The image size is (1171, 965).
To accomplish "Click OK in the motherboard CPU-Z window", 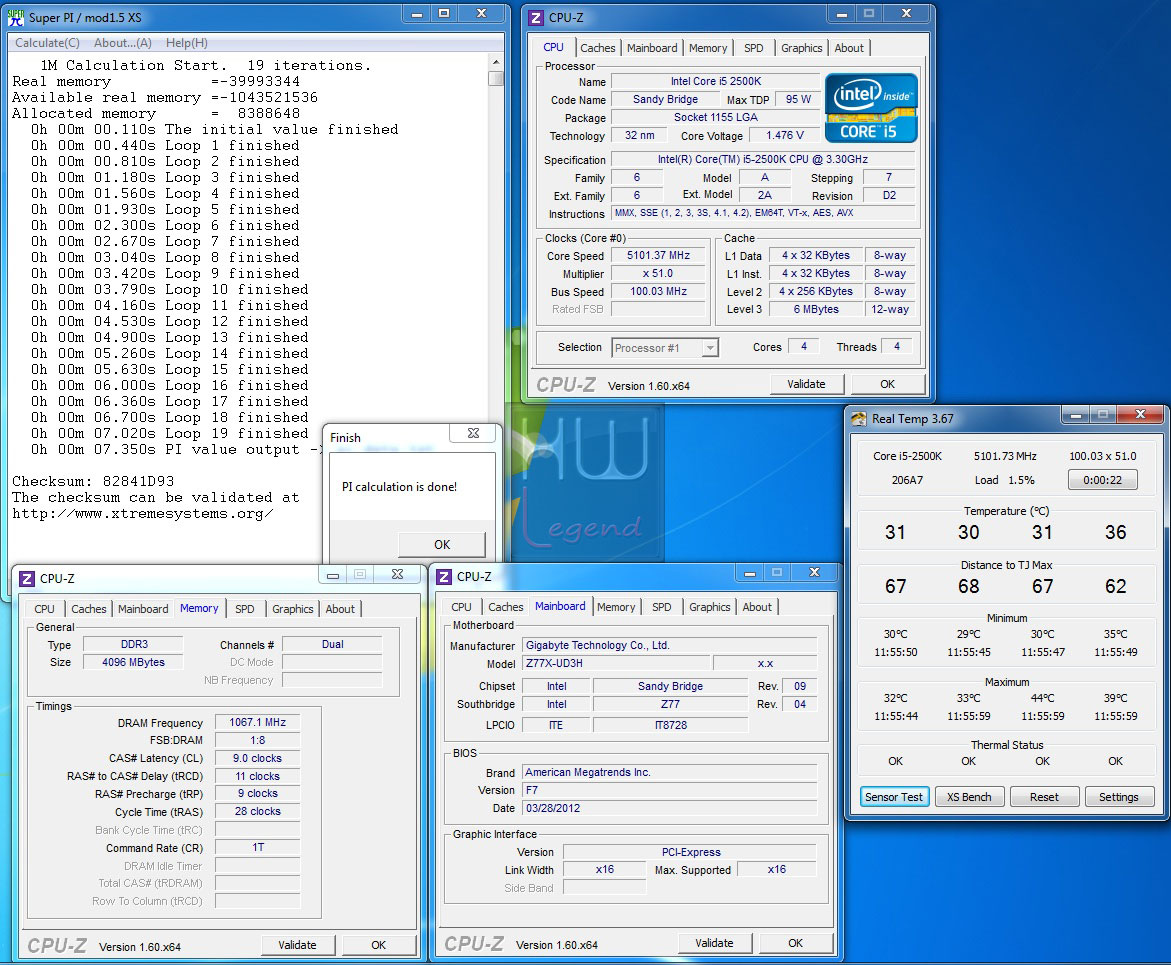I will 795,943.
